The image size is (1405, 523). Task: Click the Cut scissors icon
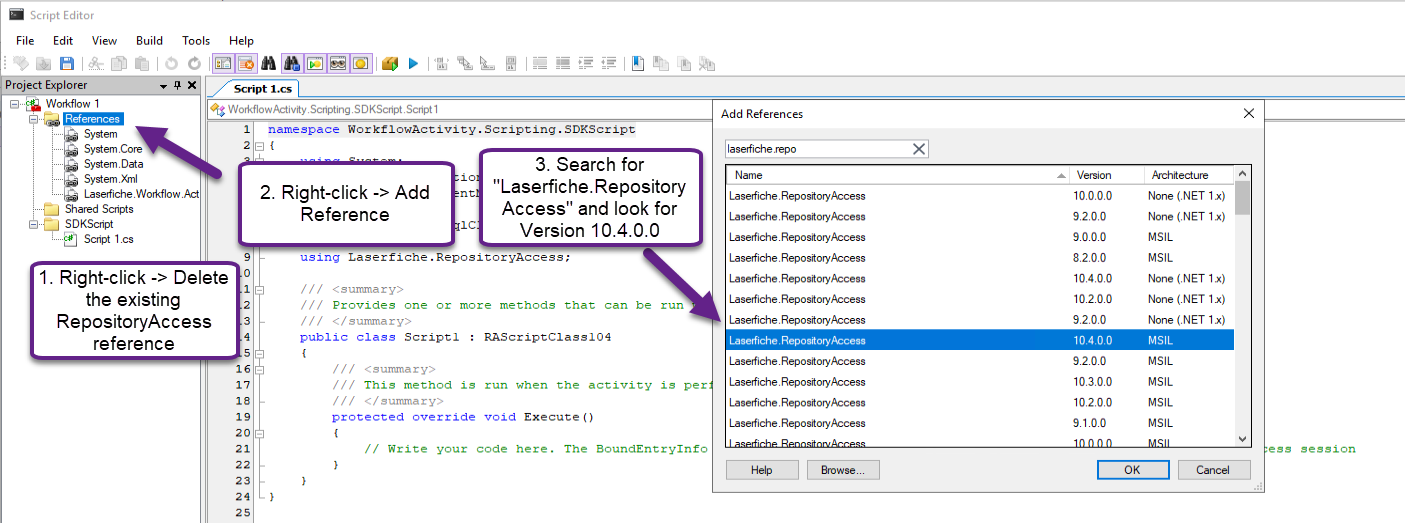96,63
